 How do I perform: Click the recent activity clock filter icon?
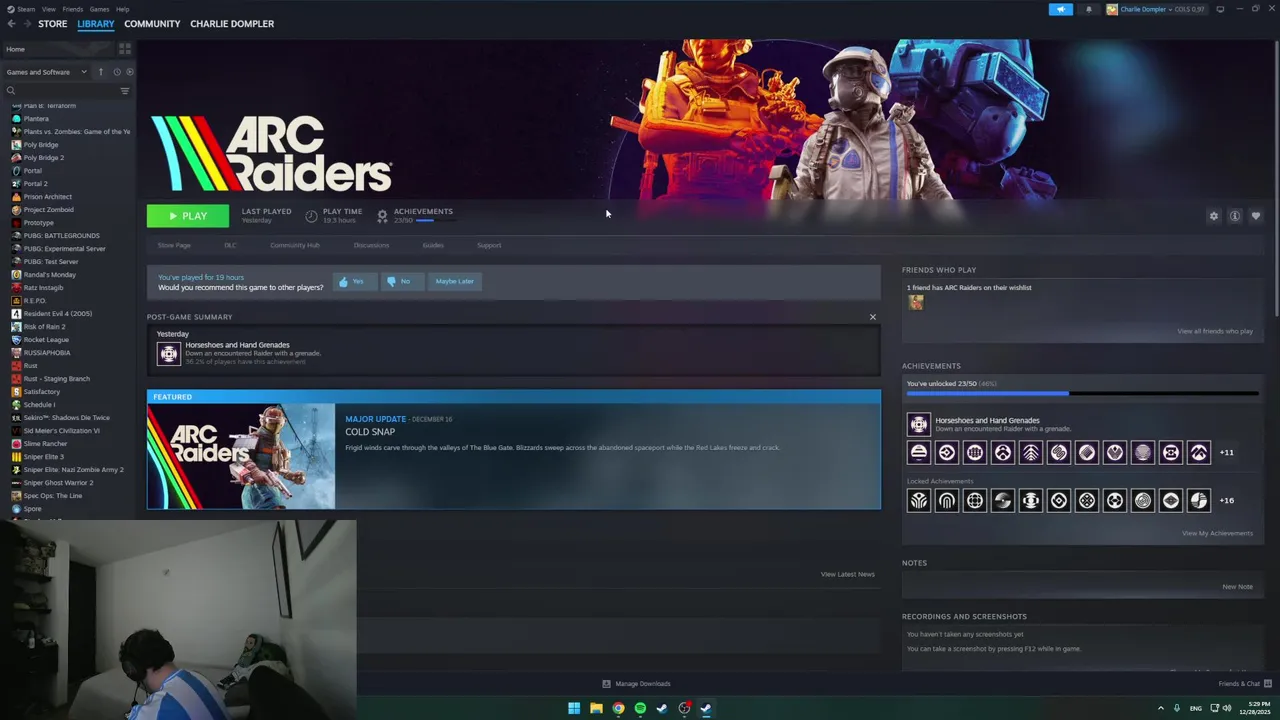[x=117, y=72]
